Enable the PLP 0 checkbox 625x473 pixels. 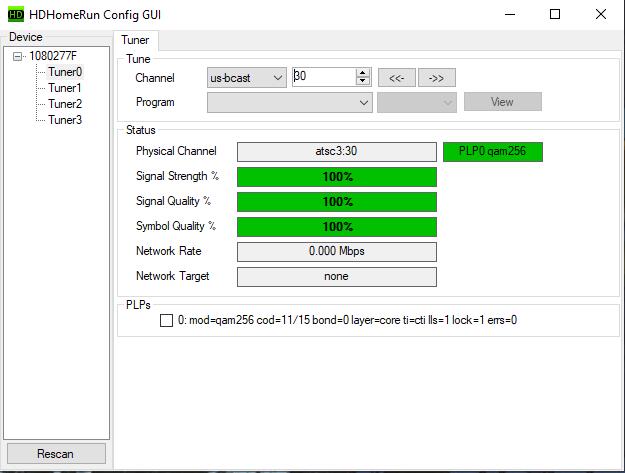point(166,320)
